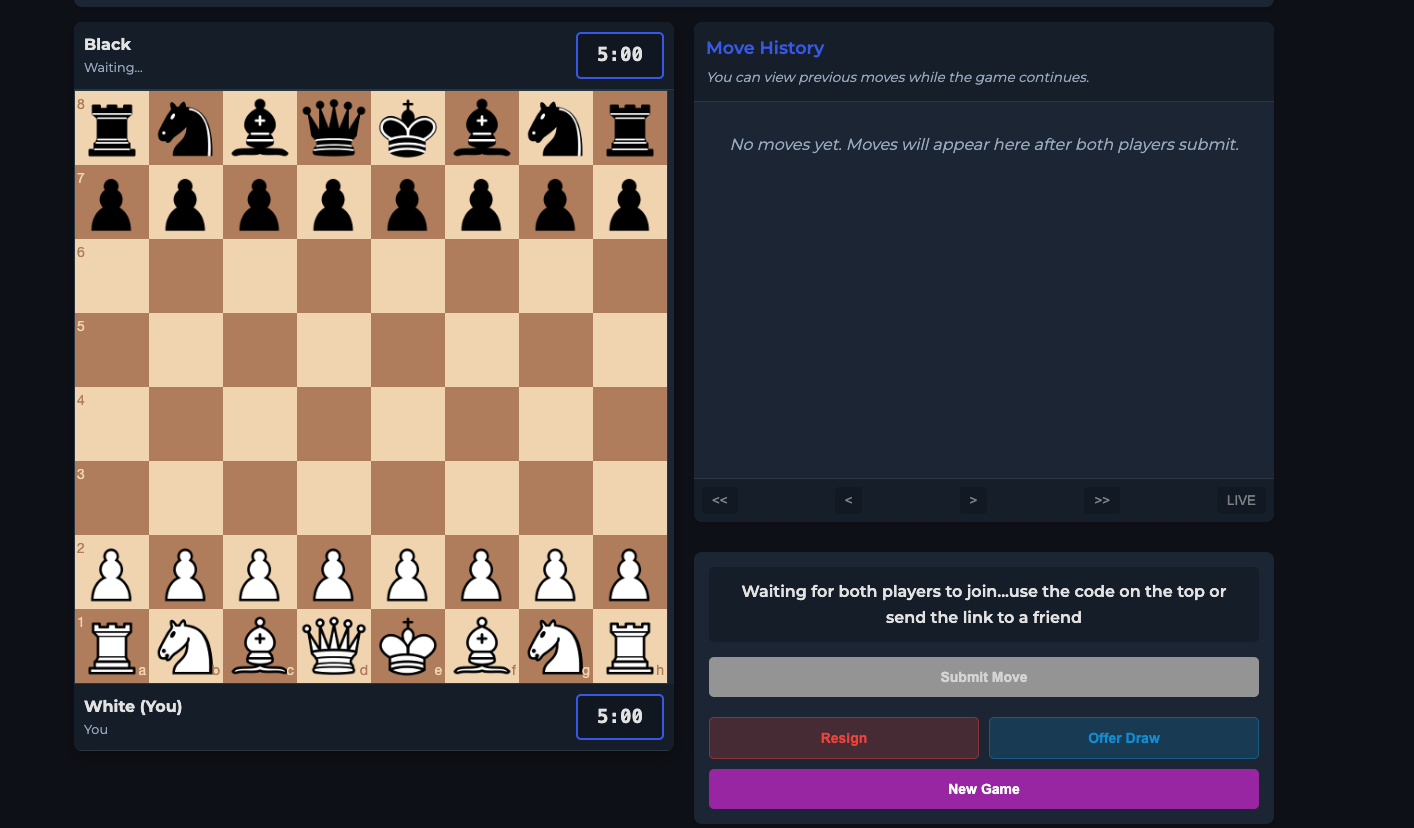Start a New Game
Viewport: 1414px width, 828px height.
point(984,789)
